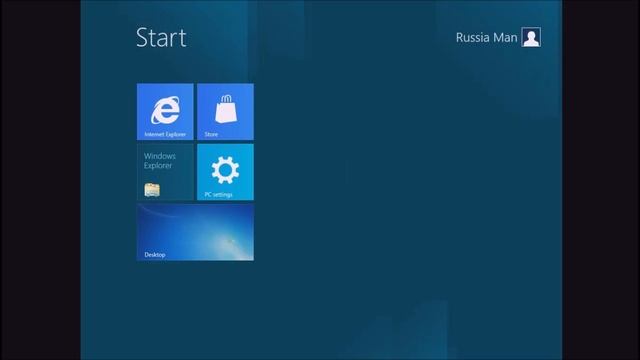Image resolution: width=640 pixels, height=360 pixels.
Task: Open the Desktop tile
Action: (x=195, y=232)
